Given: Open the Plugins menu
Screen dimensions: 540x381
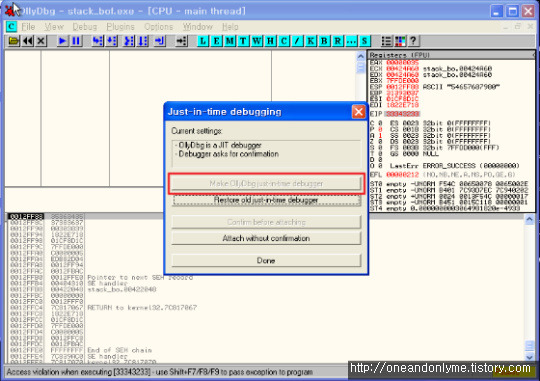Looking at the screenshot, I should [121, 27].
